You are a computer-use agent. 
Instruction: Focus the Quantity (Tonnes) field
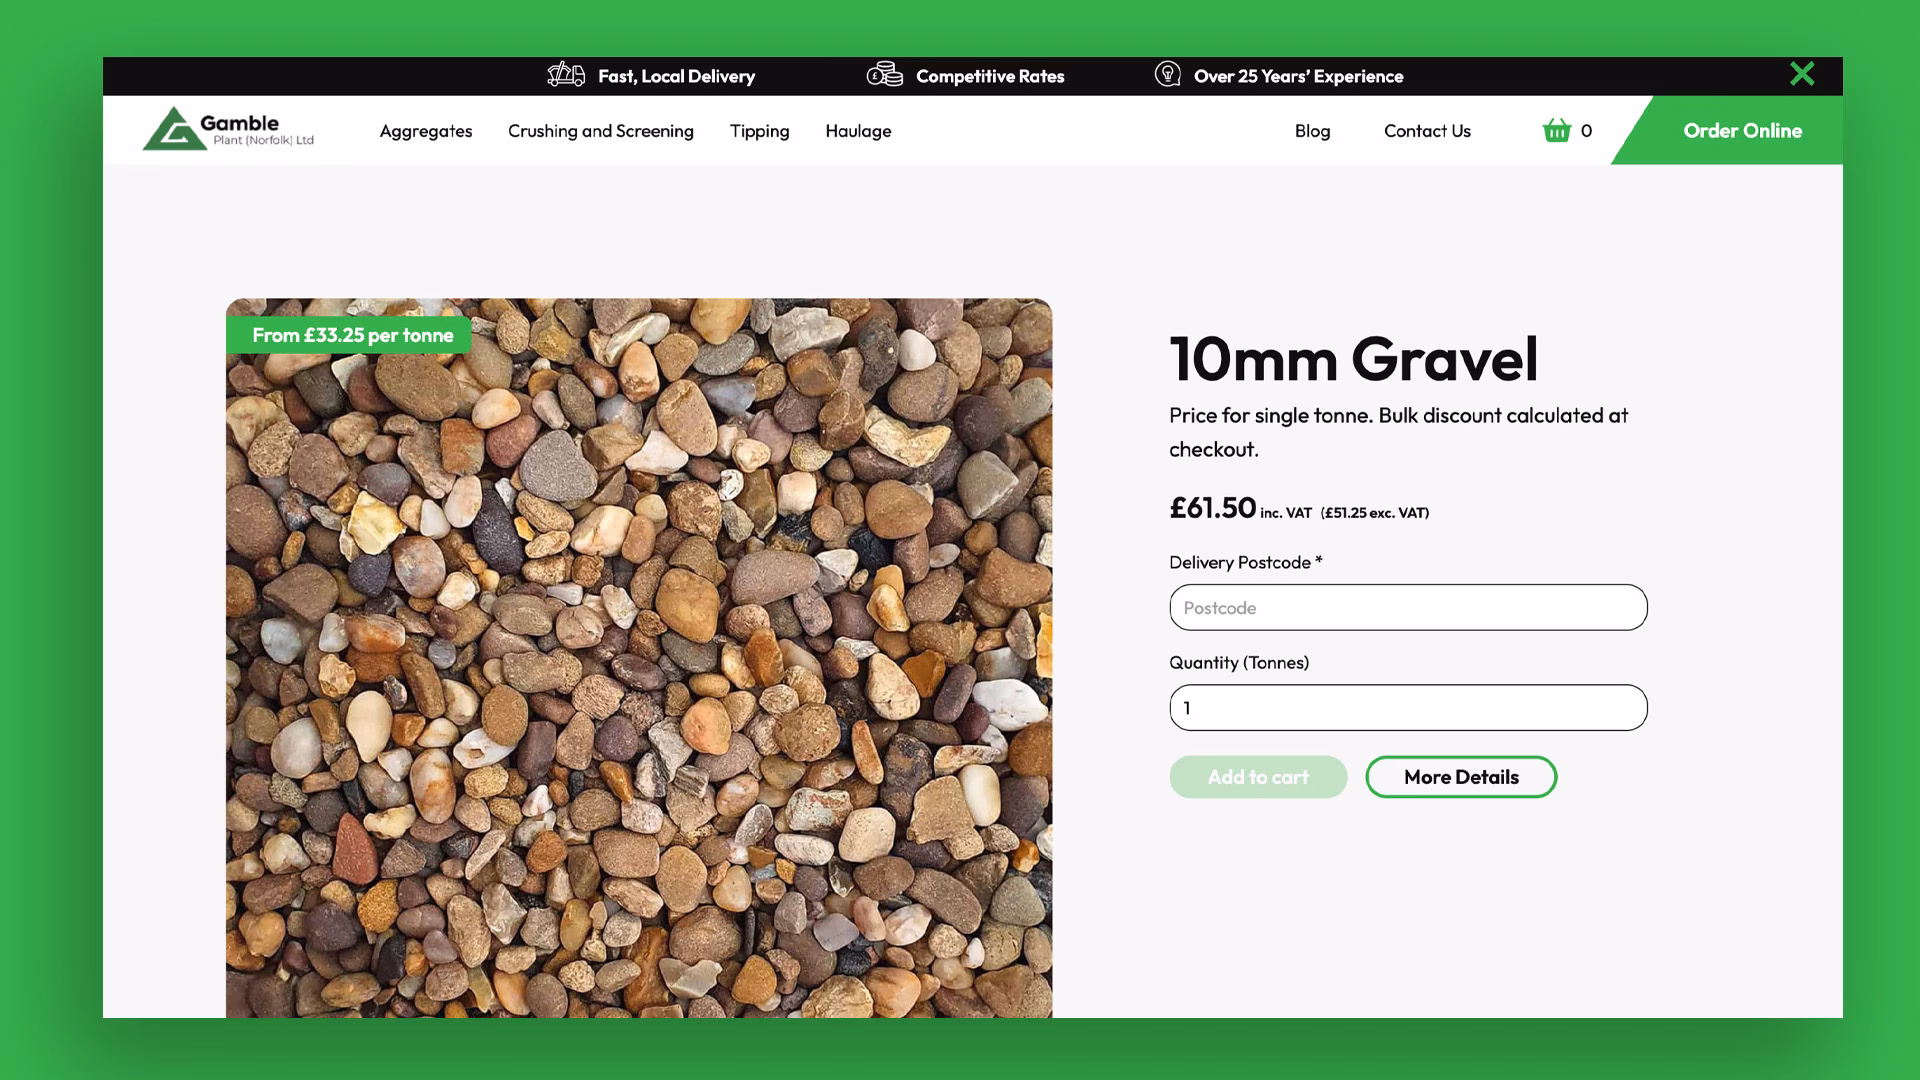coord(1407,708)
